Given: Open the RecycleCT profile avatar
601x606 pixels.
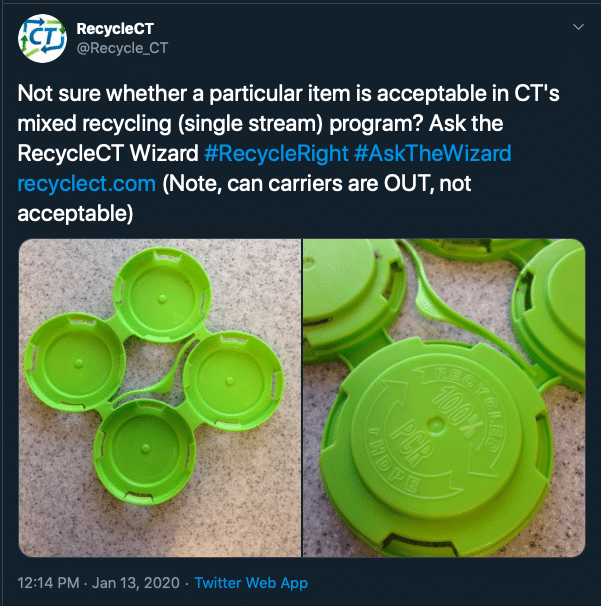Looking at the screenshot, I should [42, 39].
